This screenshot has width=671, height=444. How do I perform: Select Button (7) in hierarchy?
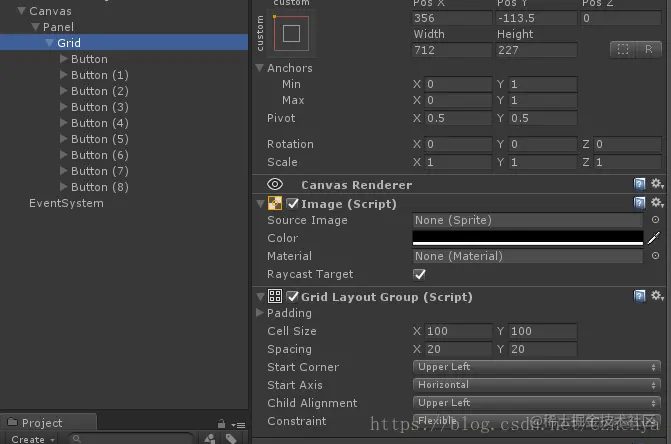pos(100,171)
